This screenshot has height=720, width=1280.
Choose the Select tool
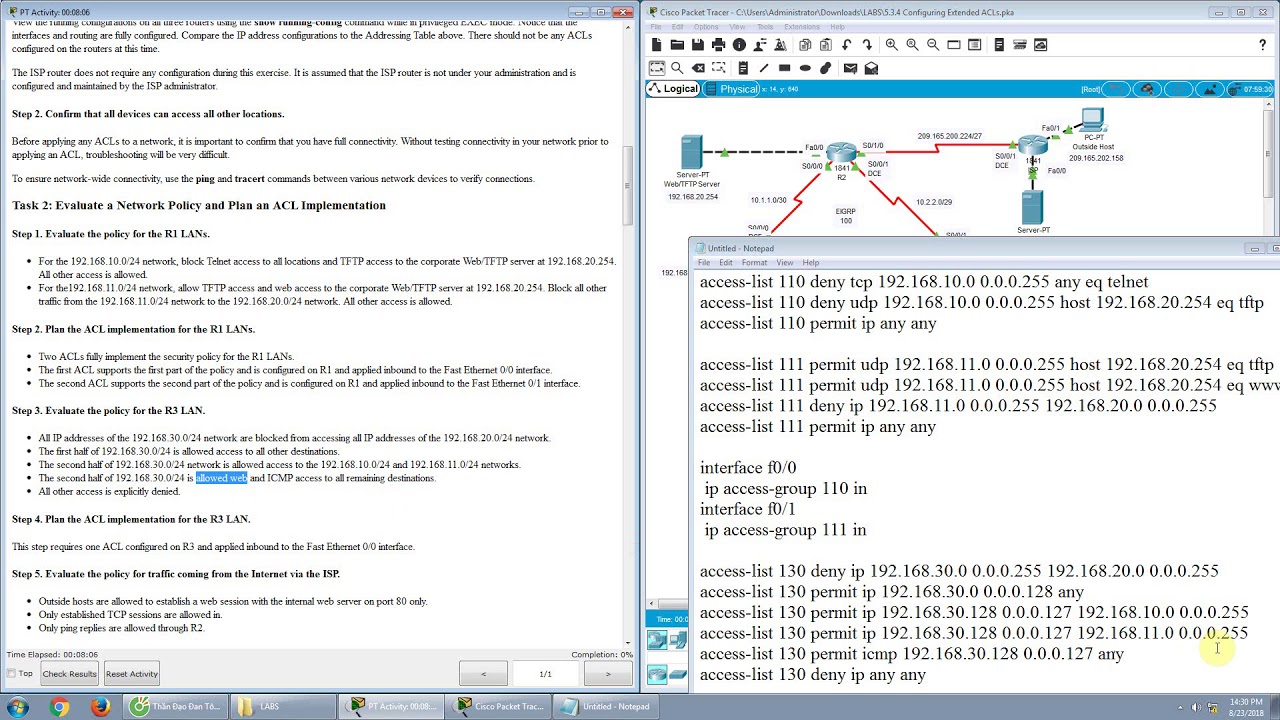[657, 68]
